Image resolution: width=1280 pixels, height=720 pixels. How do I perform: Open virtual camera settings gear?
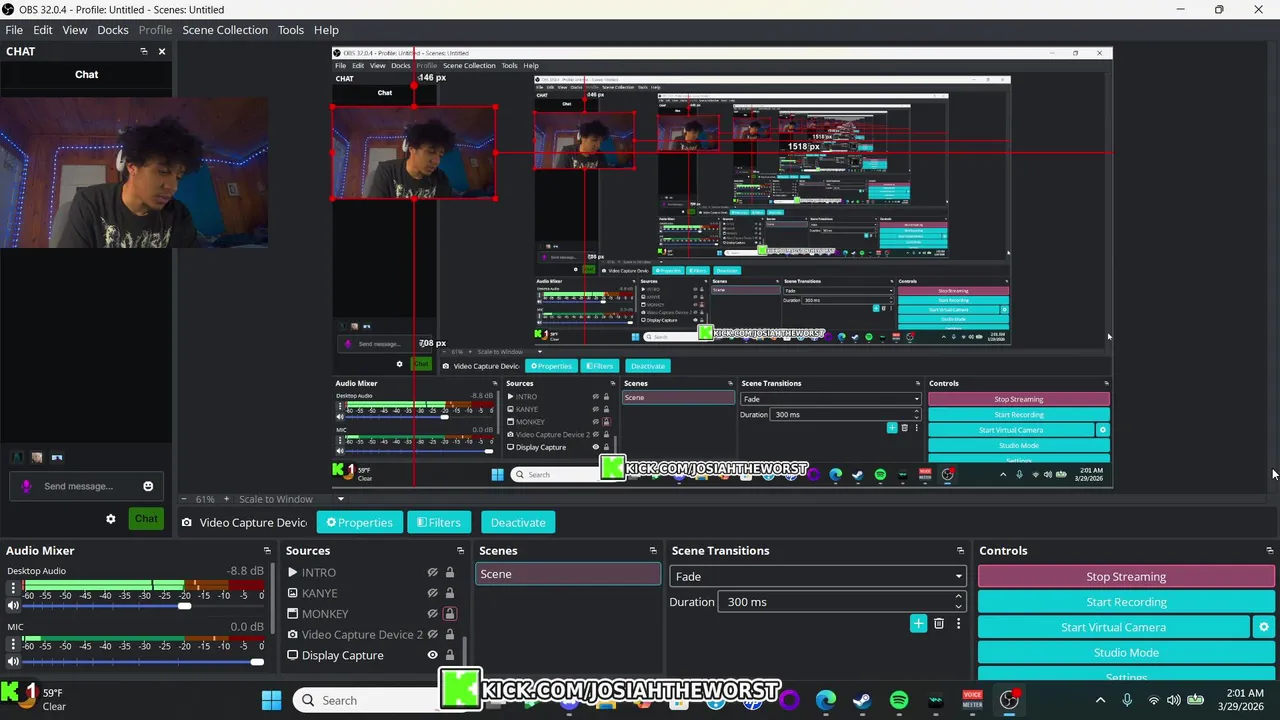[1264, 627]
